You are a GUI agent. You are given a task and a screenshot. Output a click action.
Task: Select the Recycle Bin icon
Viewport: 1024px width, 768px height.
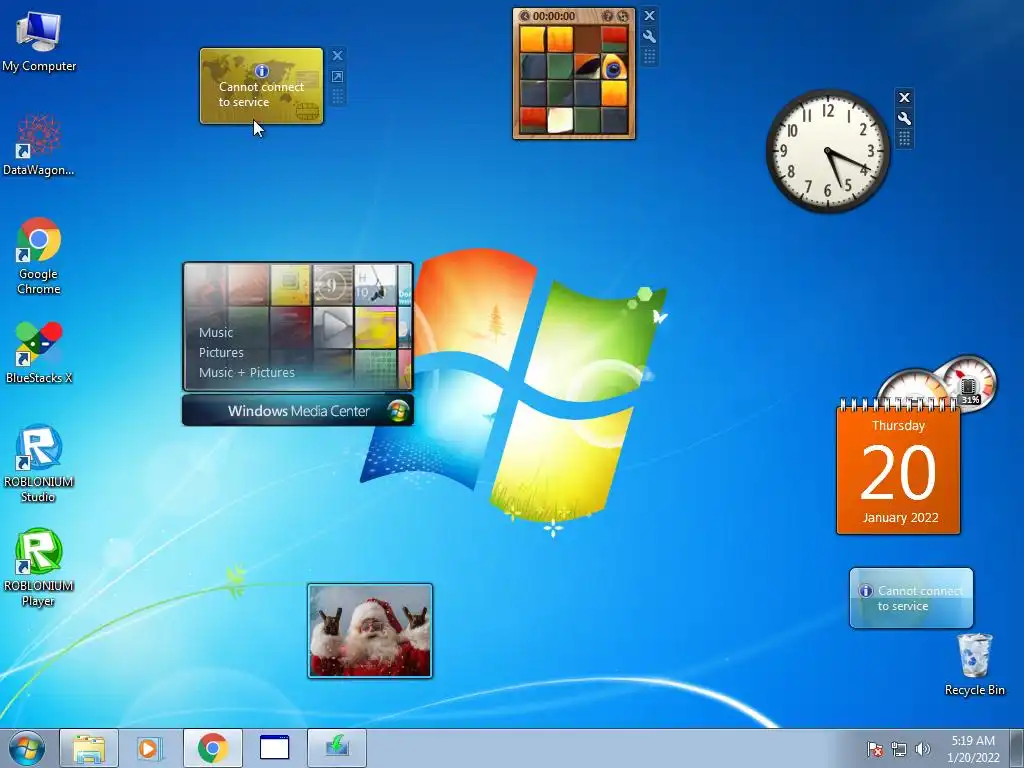(x=974, y=664)
